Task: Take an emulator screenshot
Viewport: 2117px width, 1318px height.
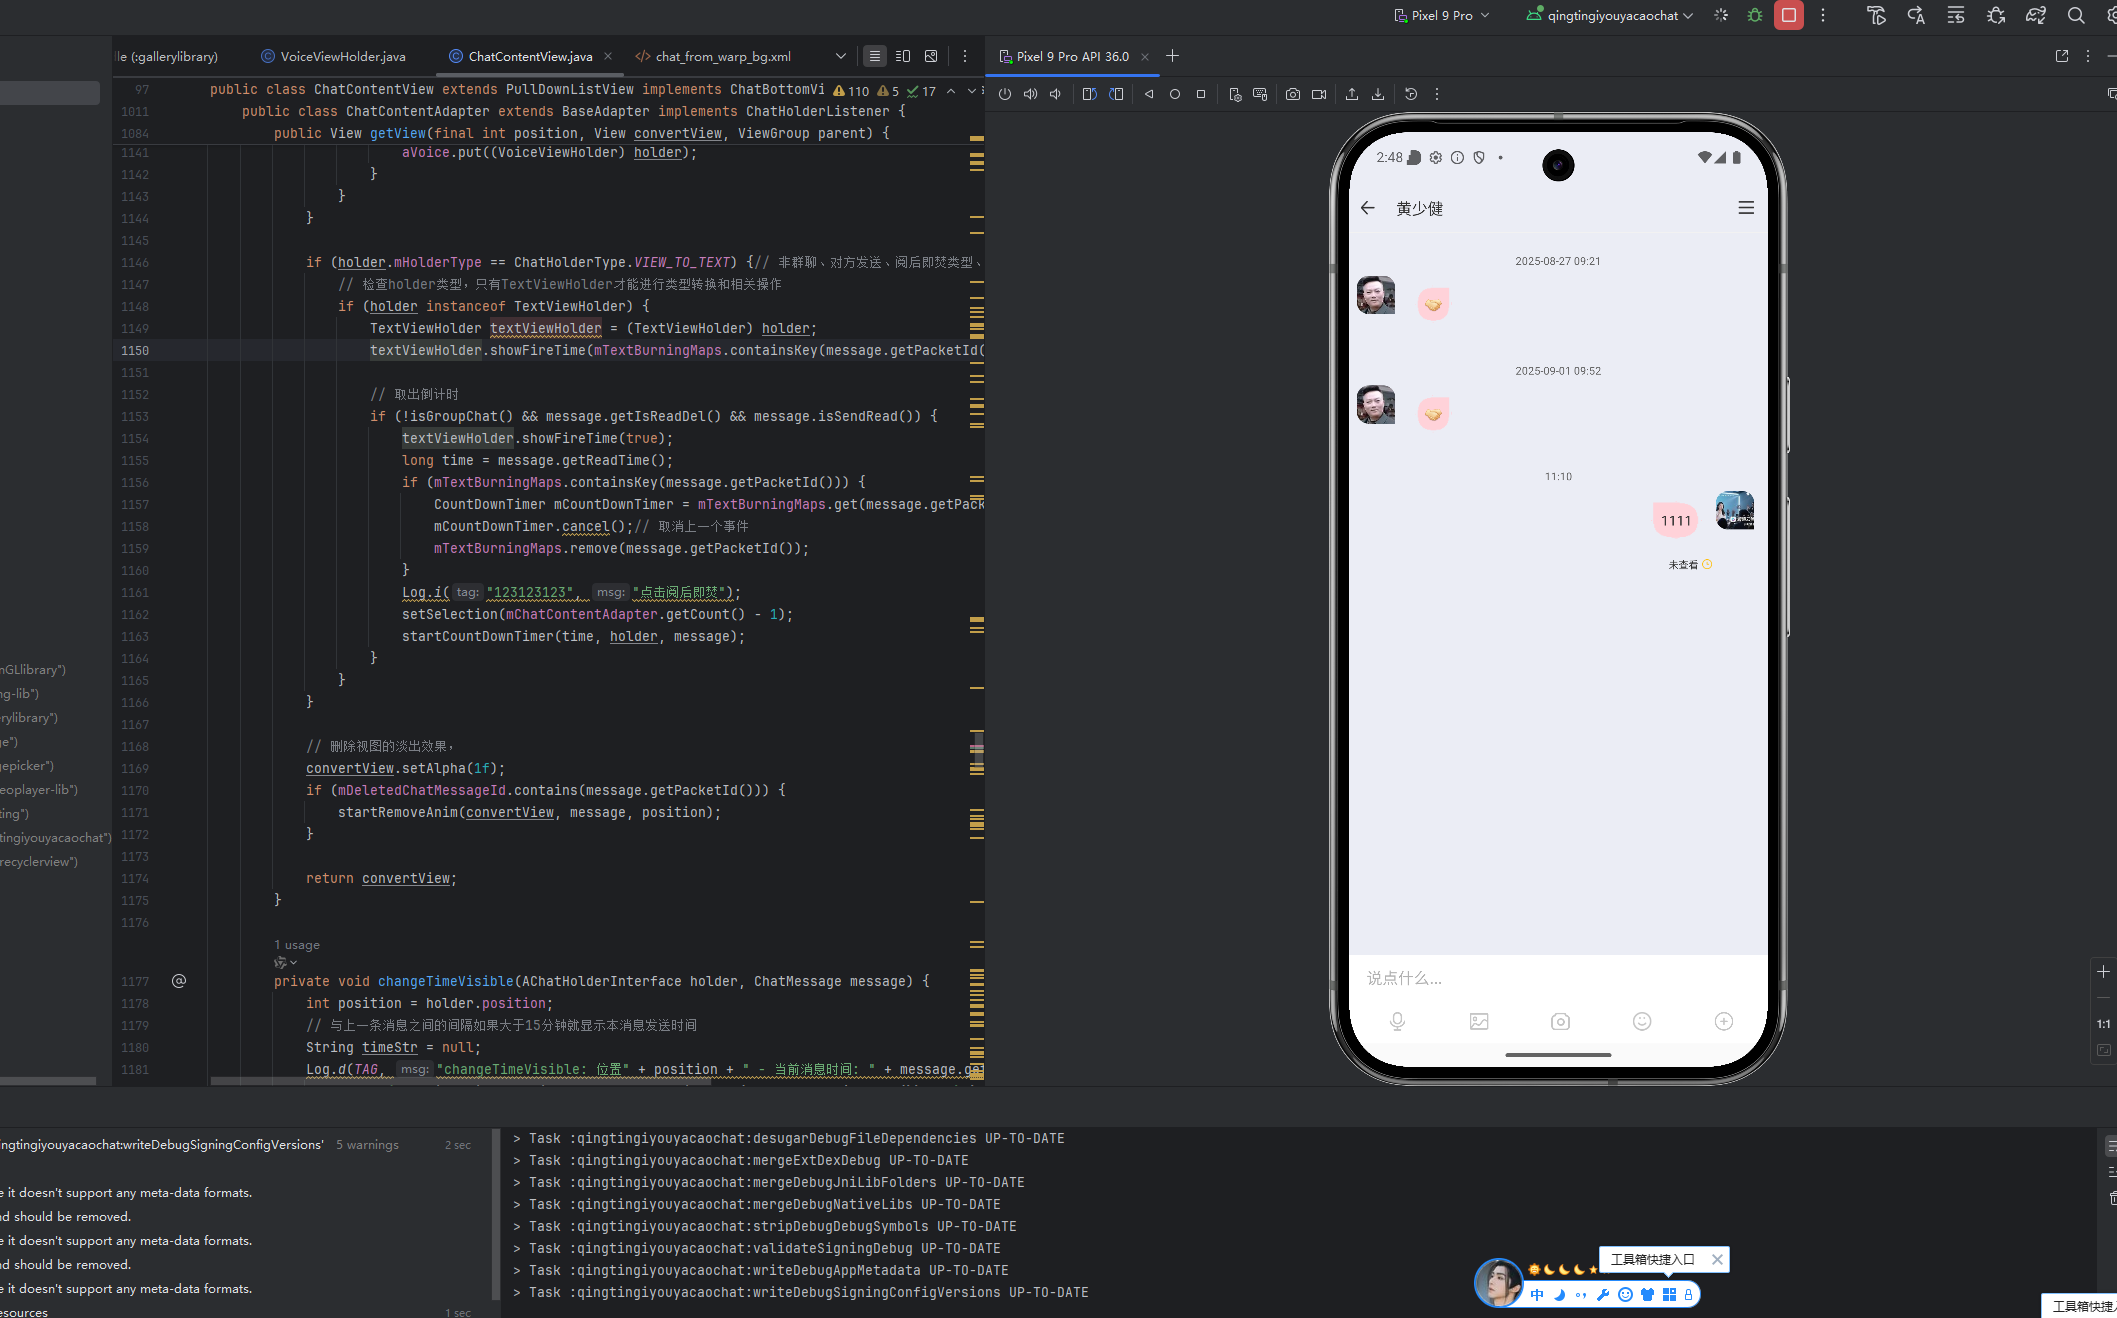Action: 1293,94
